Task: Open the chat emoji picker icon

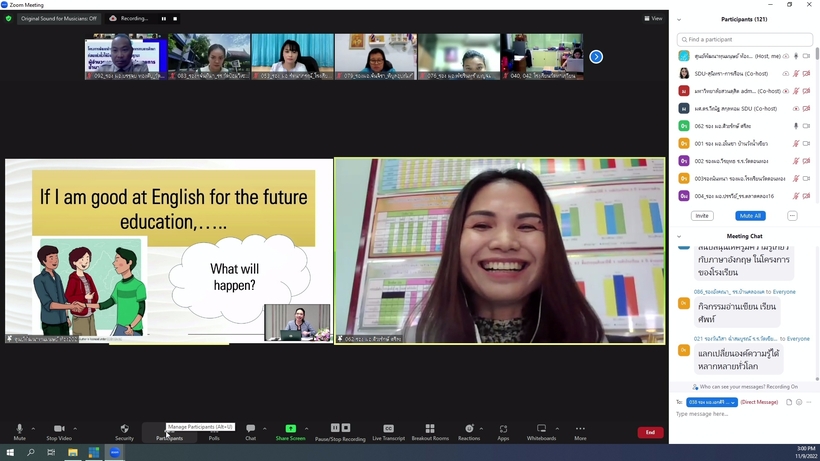Action: (799, 402)
